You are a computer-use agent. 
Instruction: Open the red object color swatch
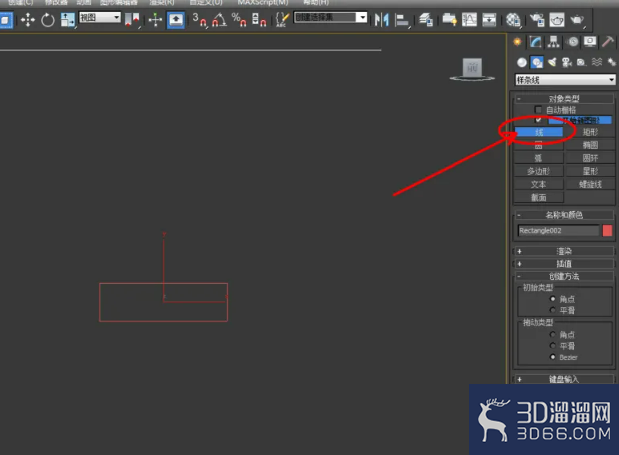click(x=608, y=230)
